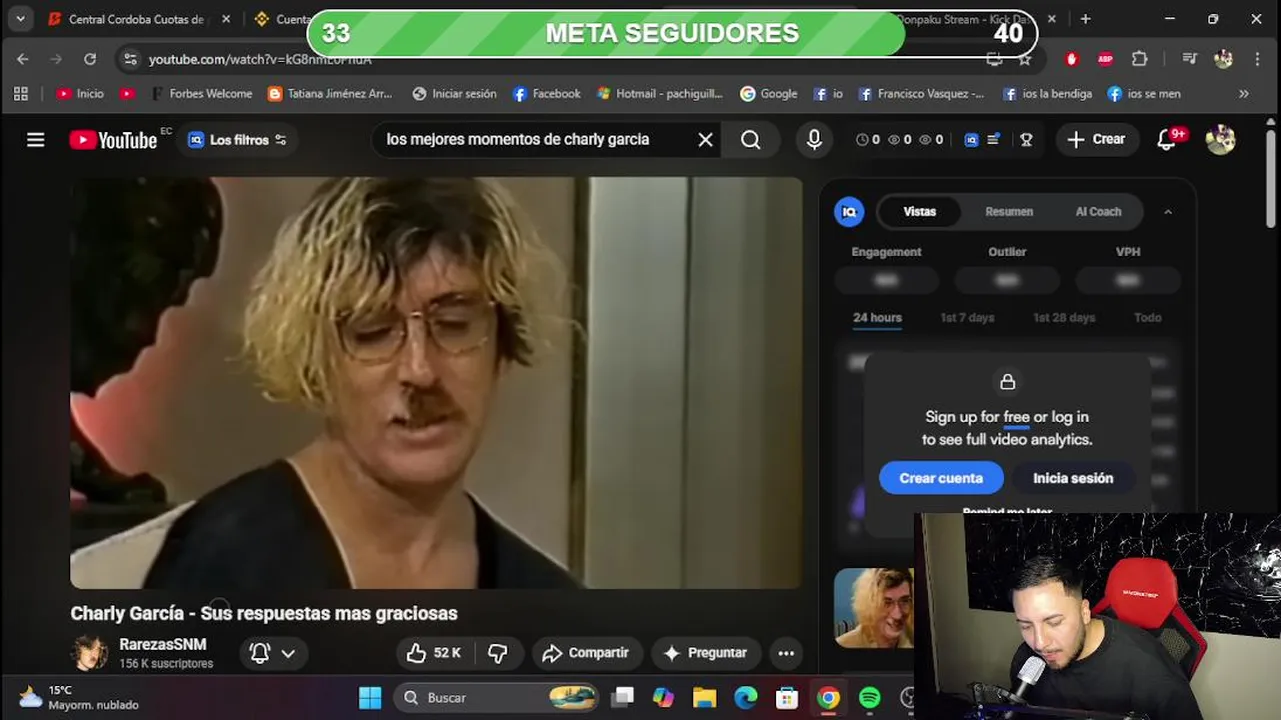The image size is (1281, 720).
Task: Click the Charly García video player
Action: coord(436,383)
